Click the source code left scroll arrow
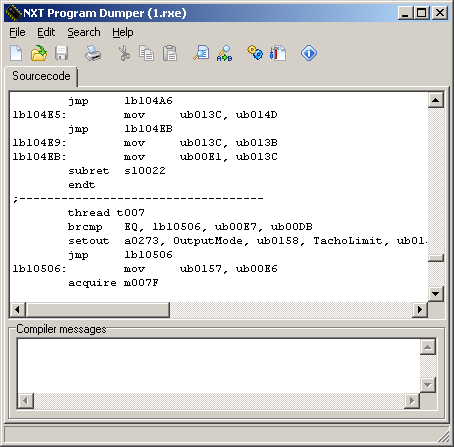 [x=18, y=310]
